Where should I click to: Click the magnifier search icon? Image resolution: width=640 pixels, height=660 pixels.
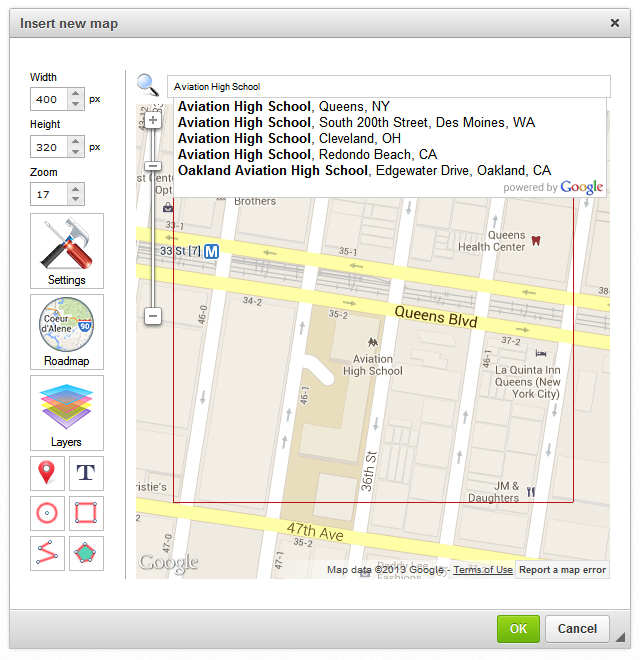[x=148, y=86]
